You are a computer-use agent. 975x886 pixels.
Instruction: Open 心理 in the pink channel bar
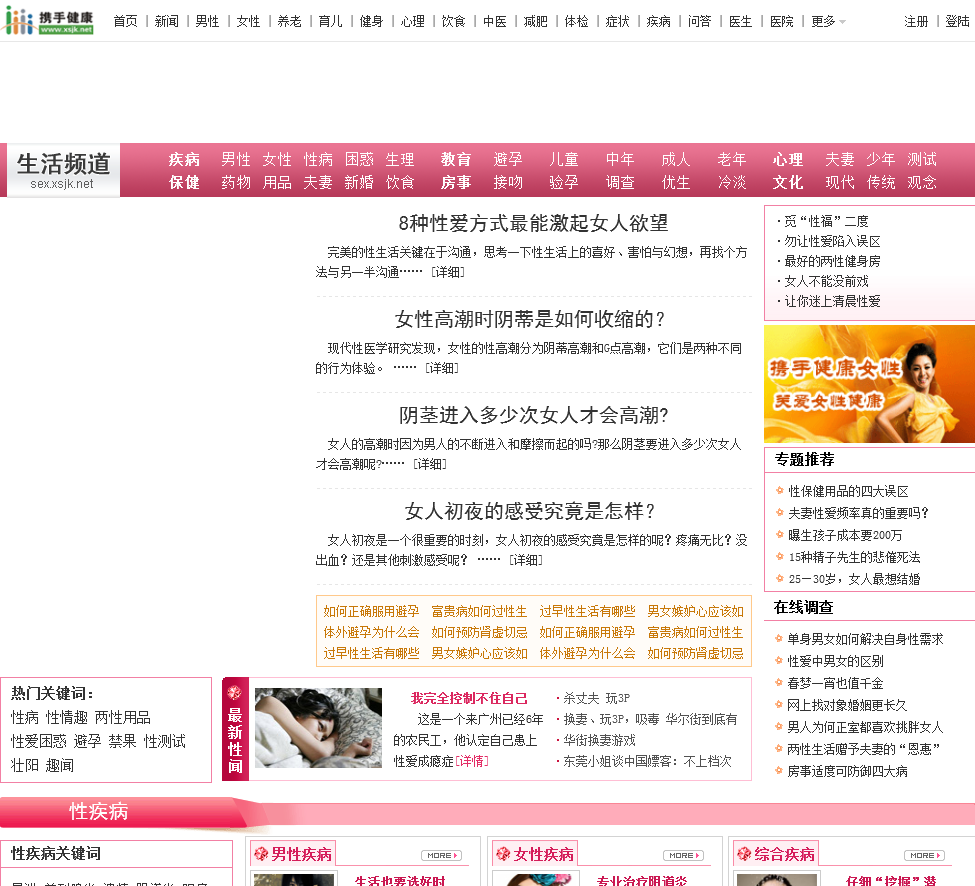[x=788, y=160]
